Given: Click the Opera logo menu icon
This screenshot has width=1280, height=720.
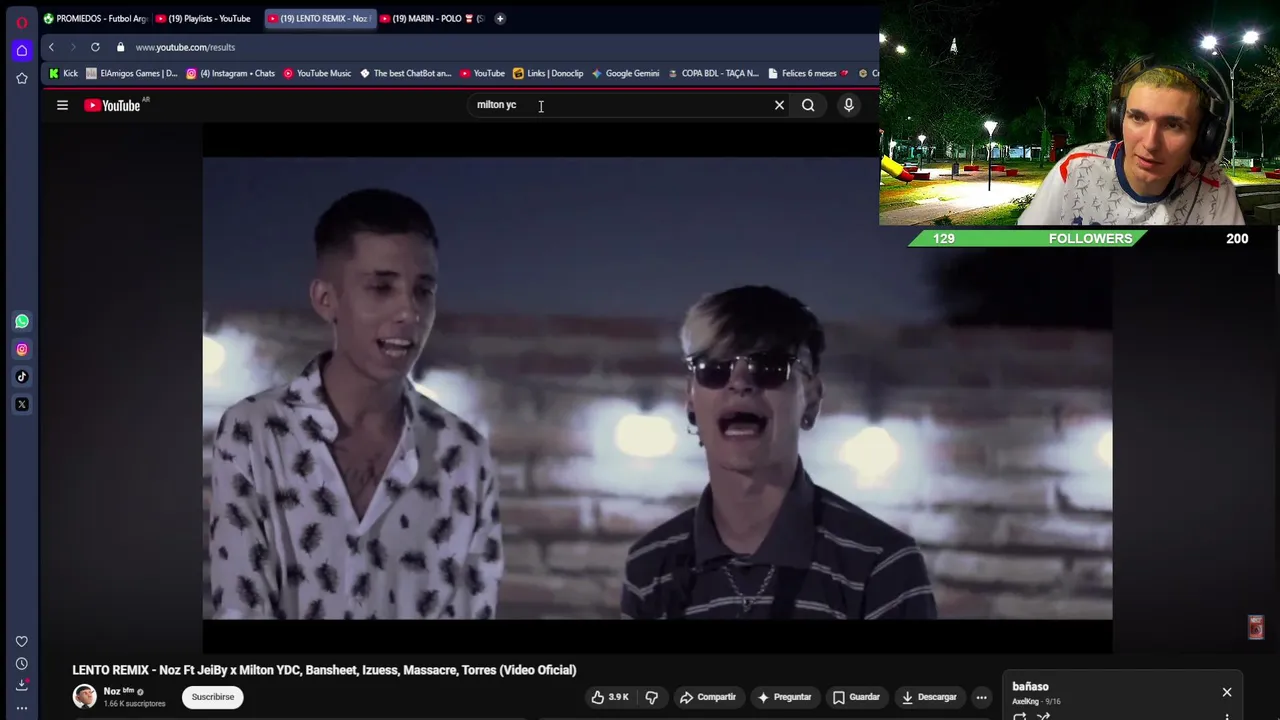Looking at the screenshot, I should click(22, 22).
